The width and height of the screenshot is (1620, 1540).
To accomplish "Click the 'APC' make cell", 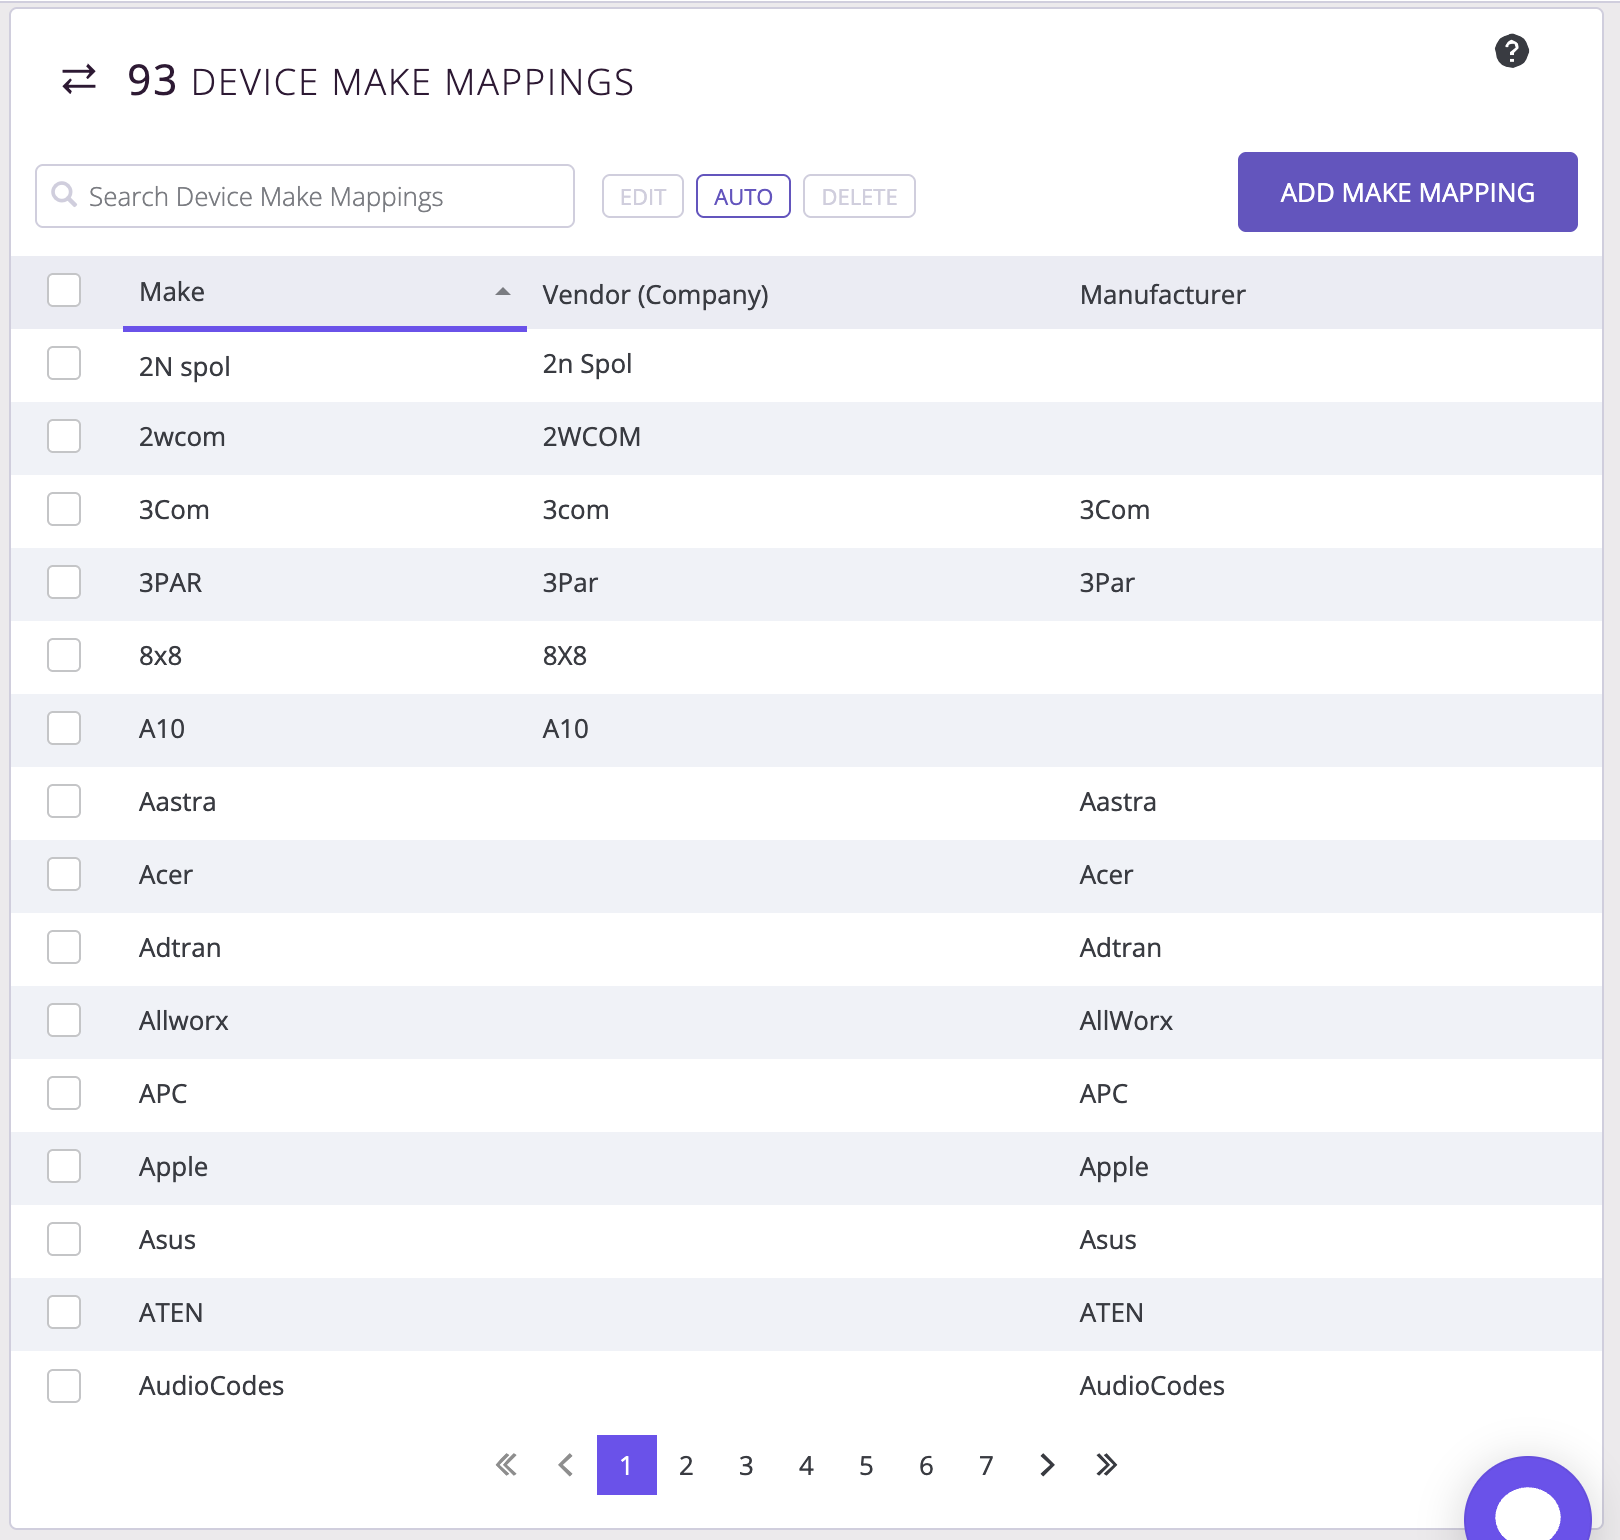I will coord(163,1093).
